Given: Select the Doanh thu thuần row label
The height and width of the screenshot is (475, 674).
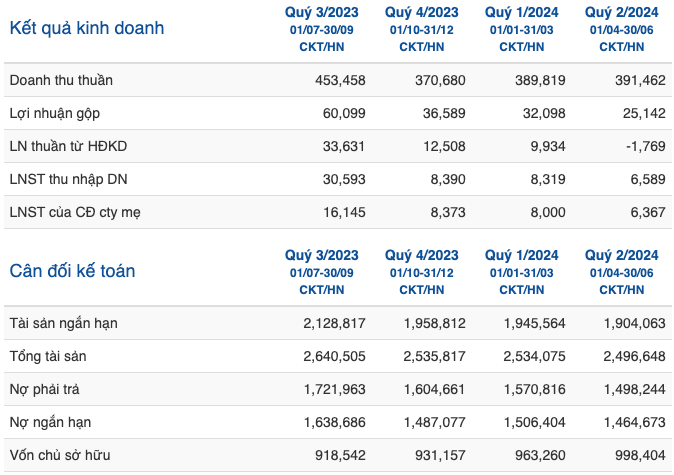Looking at the screenshot, I should click(61, 80).
